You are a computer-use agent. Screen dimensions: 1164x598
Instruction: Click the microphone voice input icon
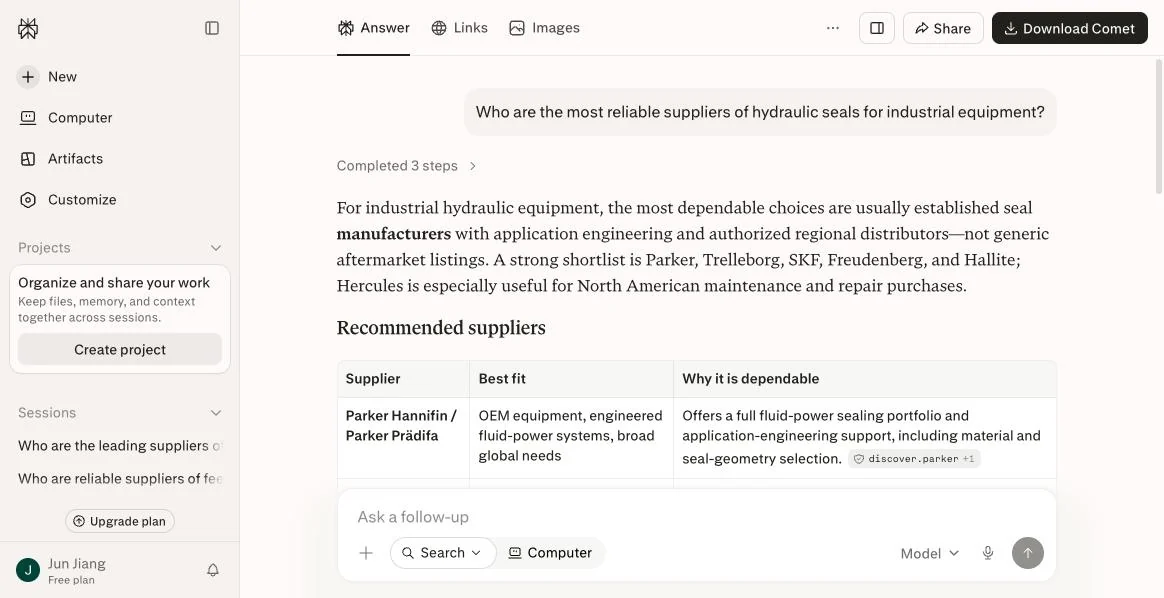click(987, 553)
